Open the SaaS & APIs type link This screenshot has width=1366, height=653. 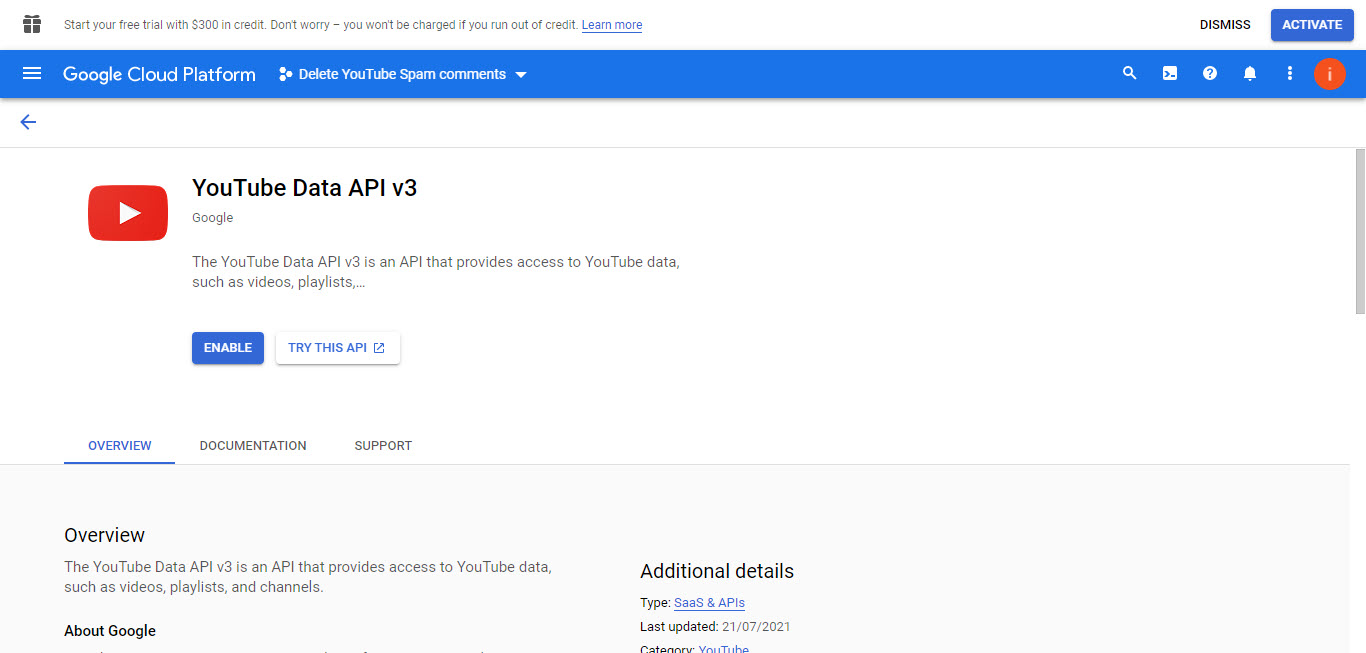(x=709, y=603)
